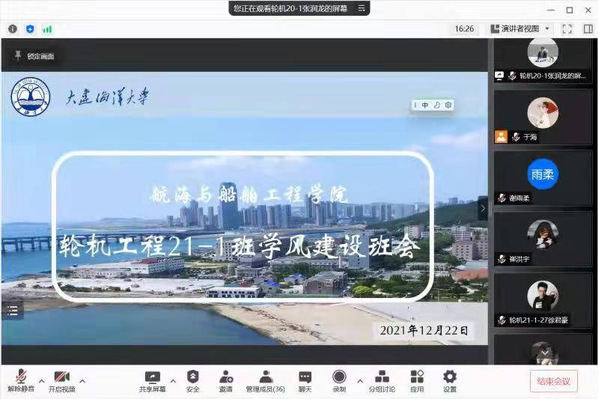598x399 pixels.
Task: Open 共享屏幕 screen share
Action: (152, 381)
